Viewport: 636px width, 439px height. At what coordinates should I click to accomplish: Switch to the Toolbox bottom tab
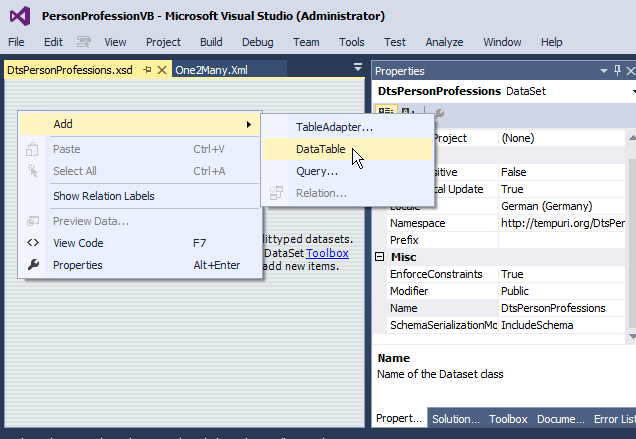pyautogui.click(x=508, y=419)
